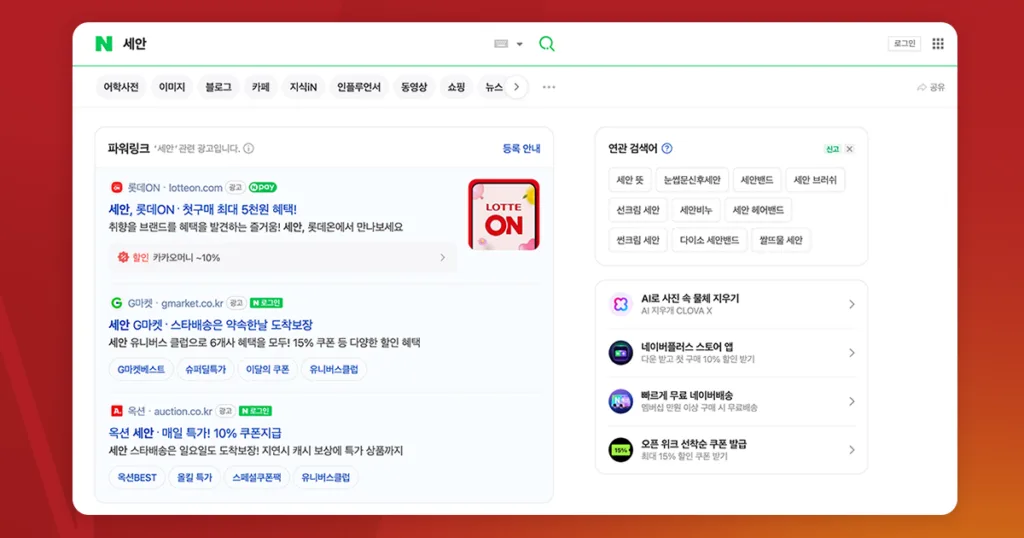Click the 15% coupon circle icon
The width and height of the screenshot is (1024, 538).
tap(620, 450)
